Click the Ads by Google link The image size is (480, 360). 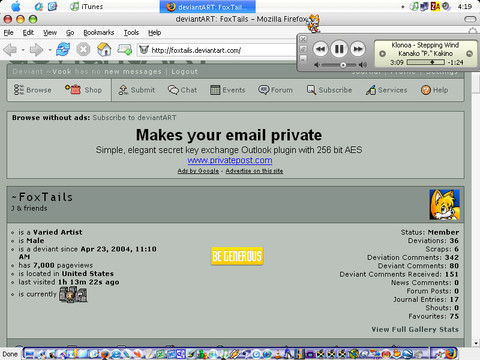198,171
